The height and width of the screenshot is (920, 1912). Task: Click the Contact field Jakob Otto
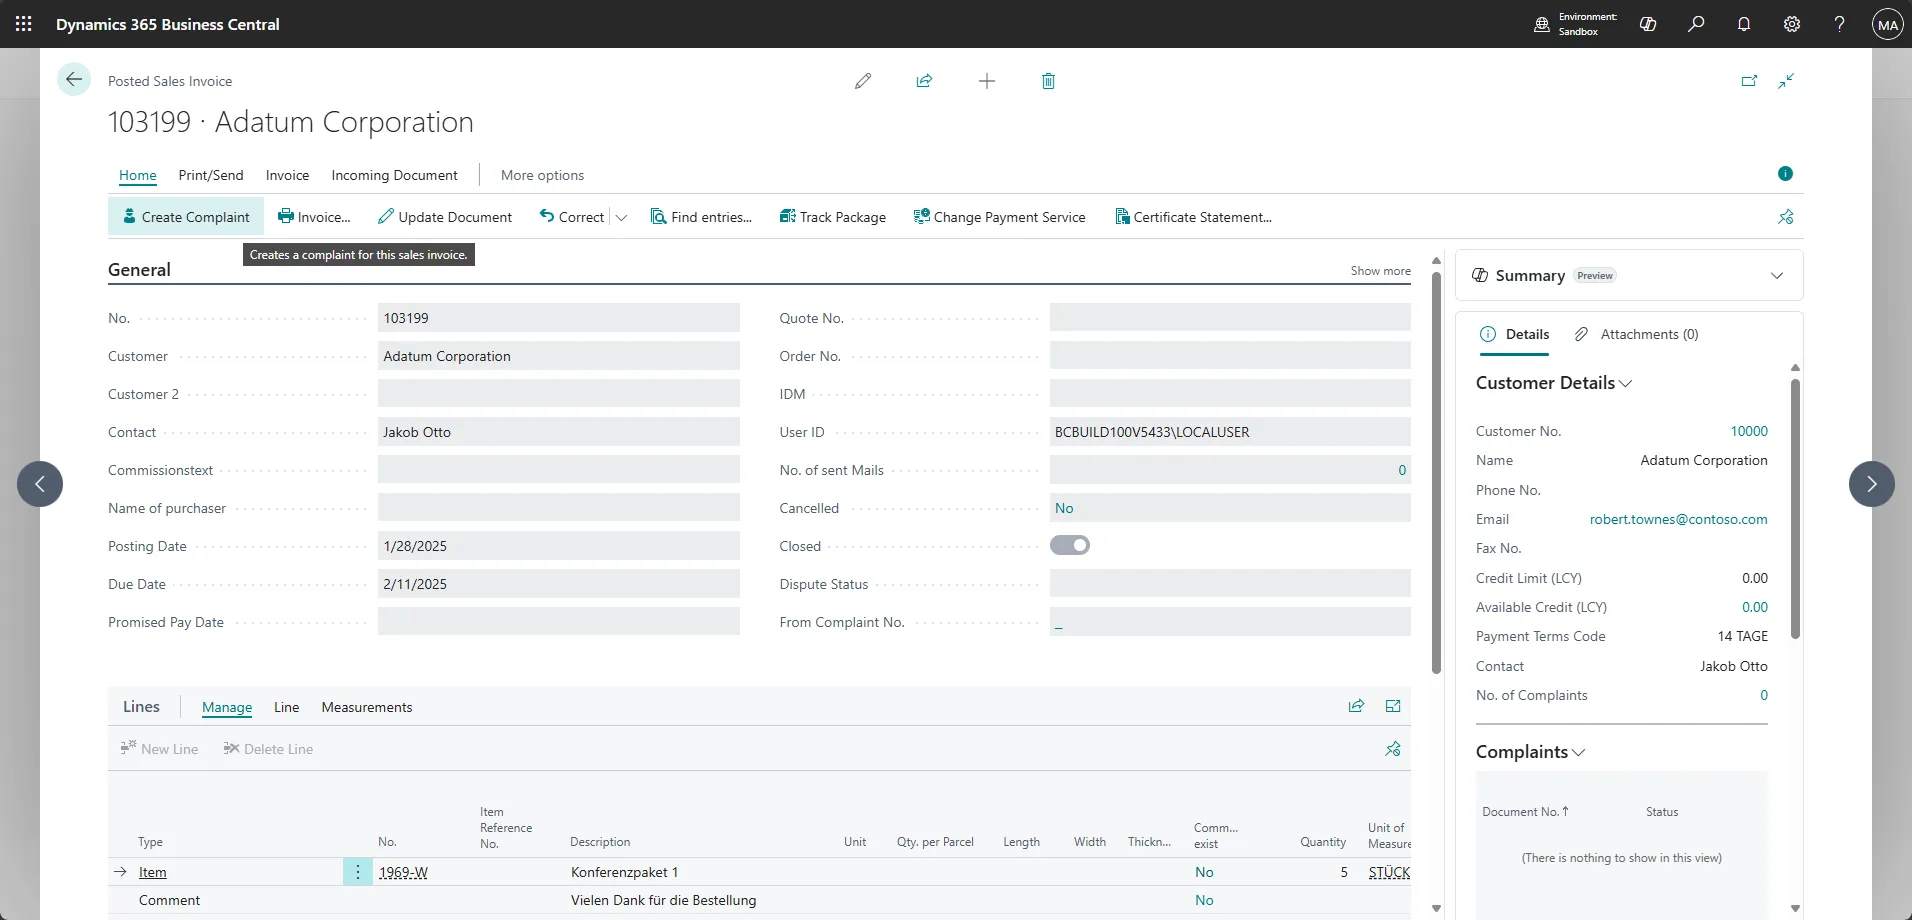tap(559, 432)
